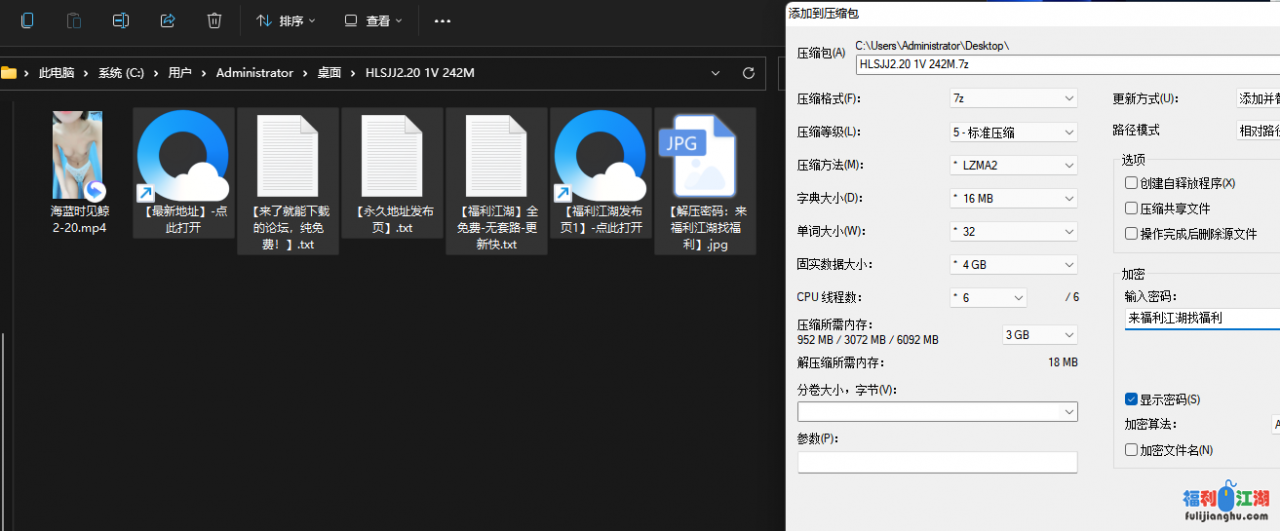Open the 排序 sort menu

(285, 20)
